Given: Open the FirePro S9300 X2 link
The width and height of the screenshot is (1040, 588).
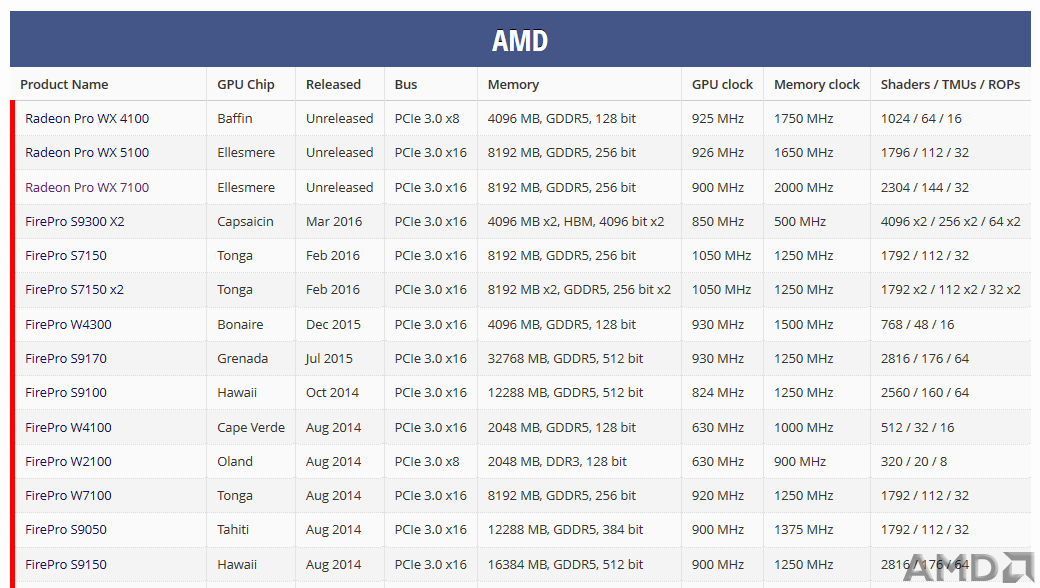Looking at the screenshot, I should tap(75, 221).
